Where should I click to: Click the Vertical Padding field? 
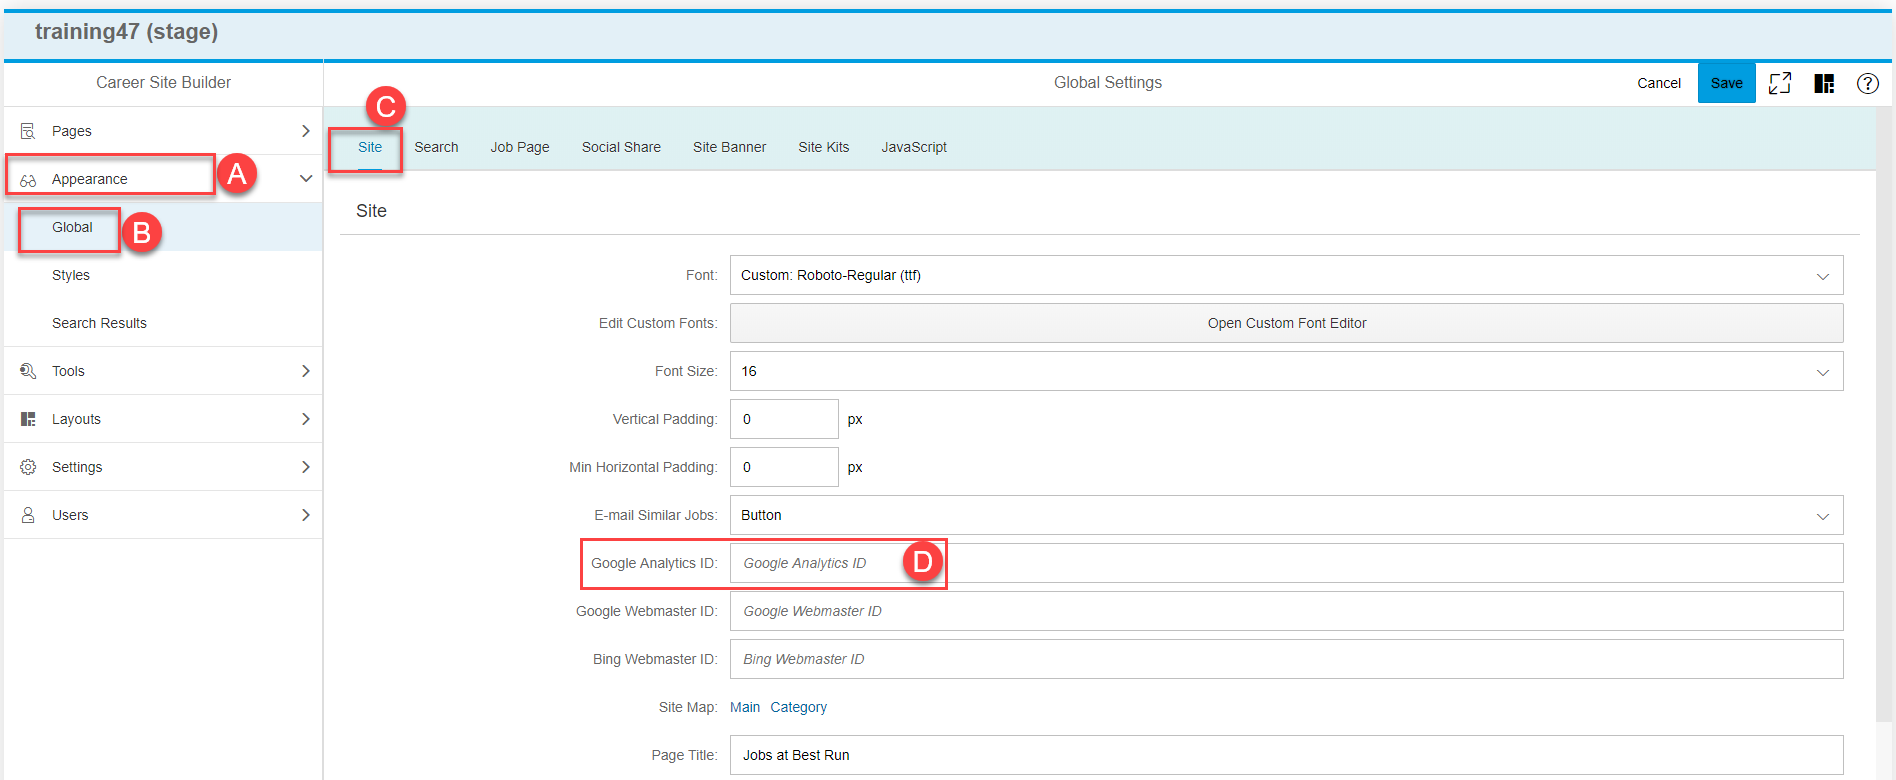pos(784,419)
